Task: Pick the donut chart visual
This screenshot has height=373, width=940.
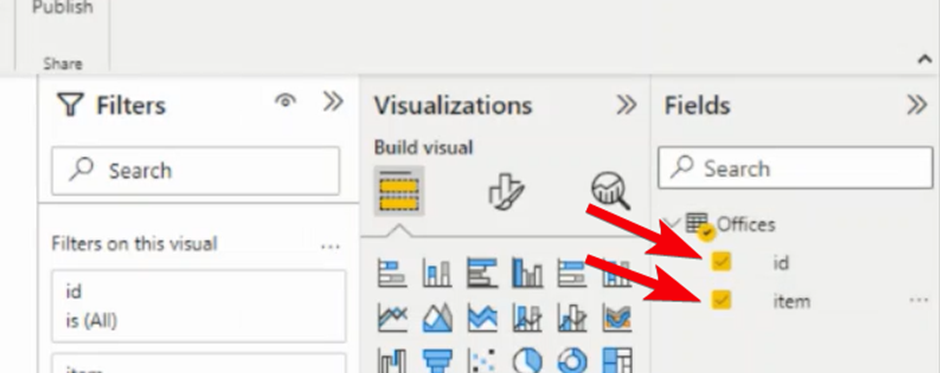Action: (572, 362)
